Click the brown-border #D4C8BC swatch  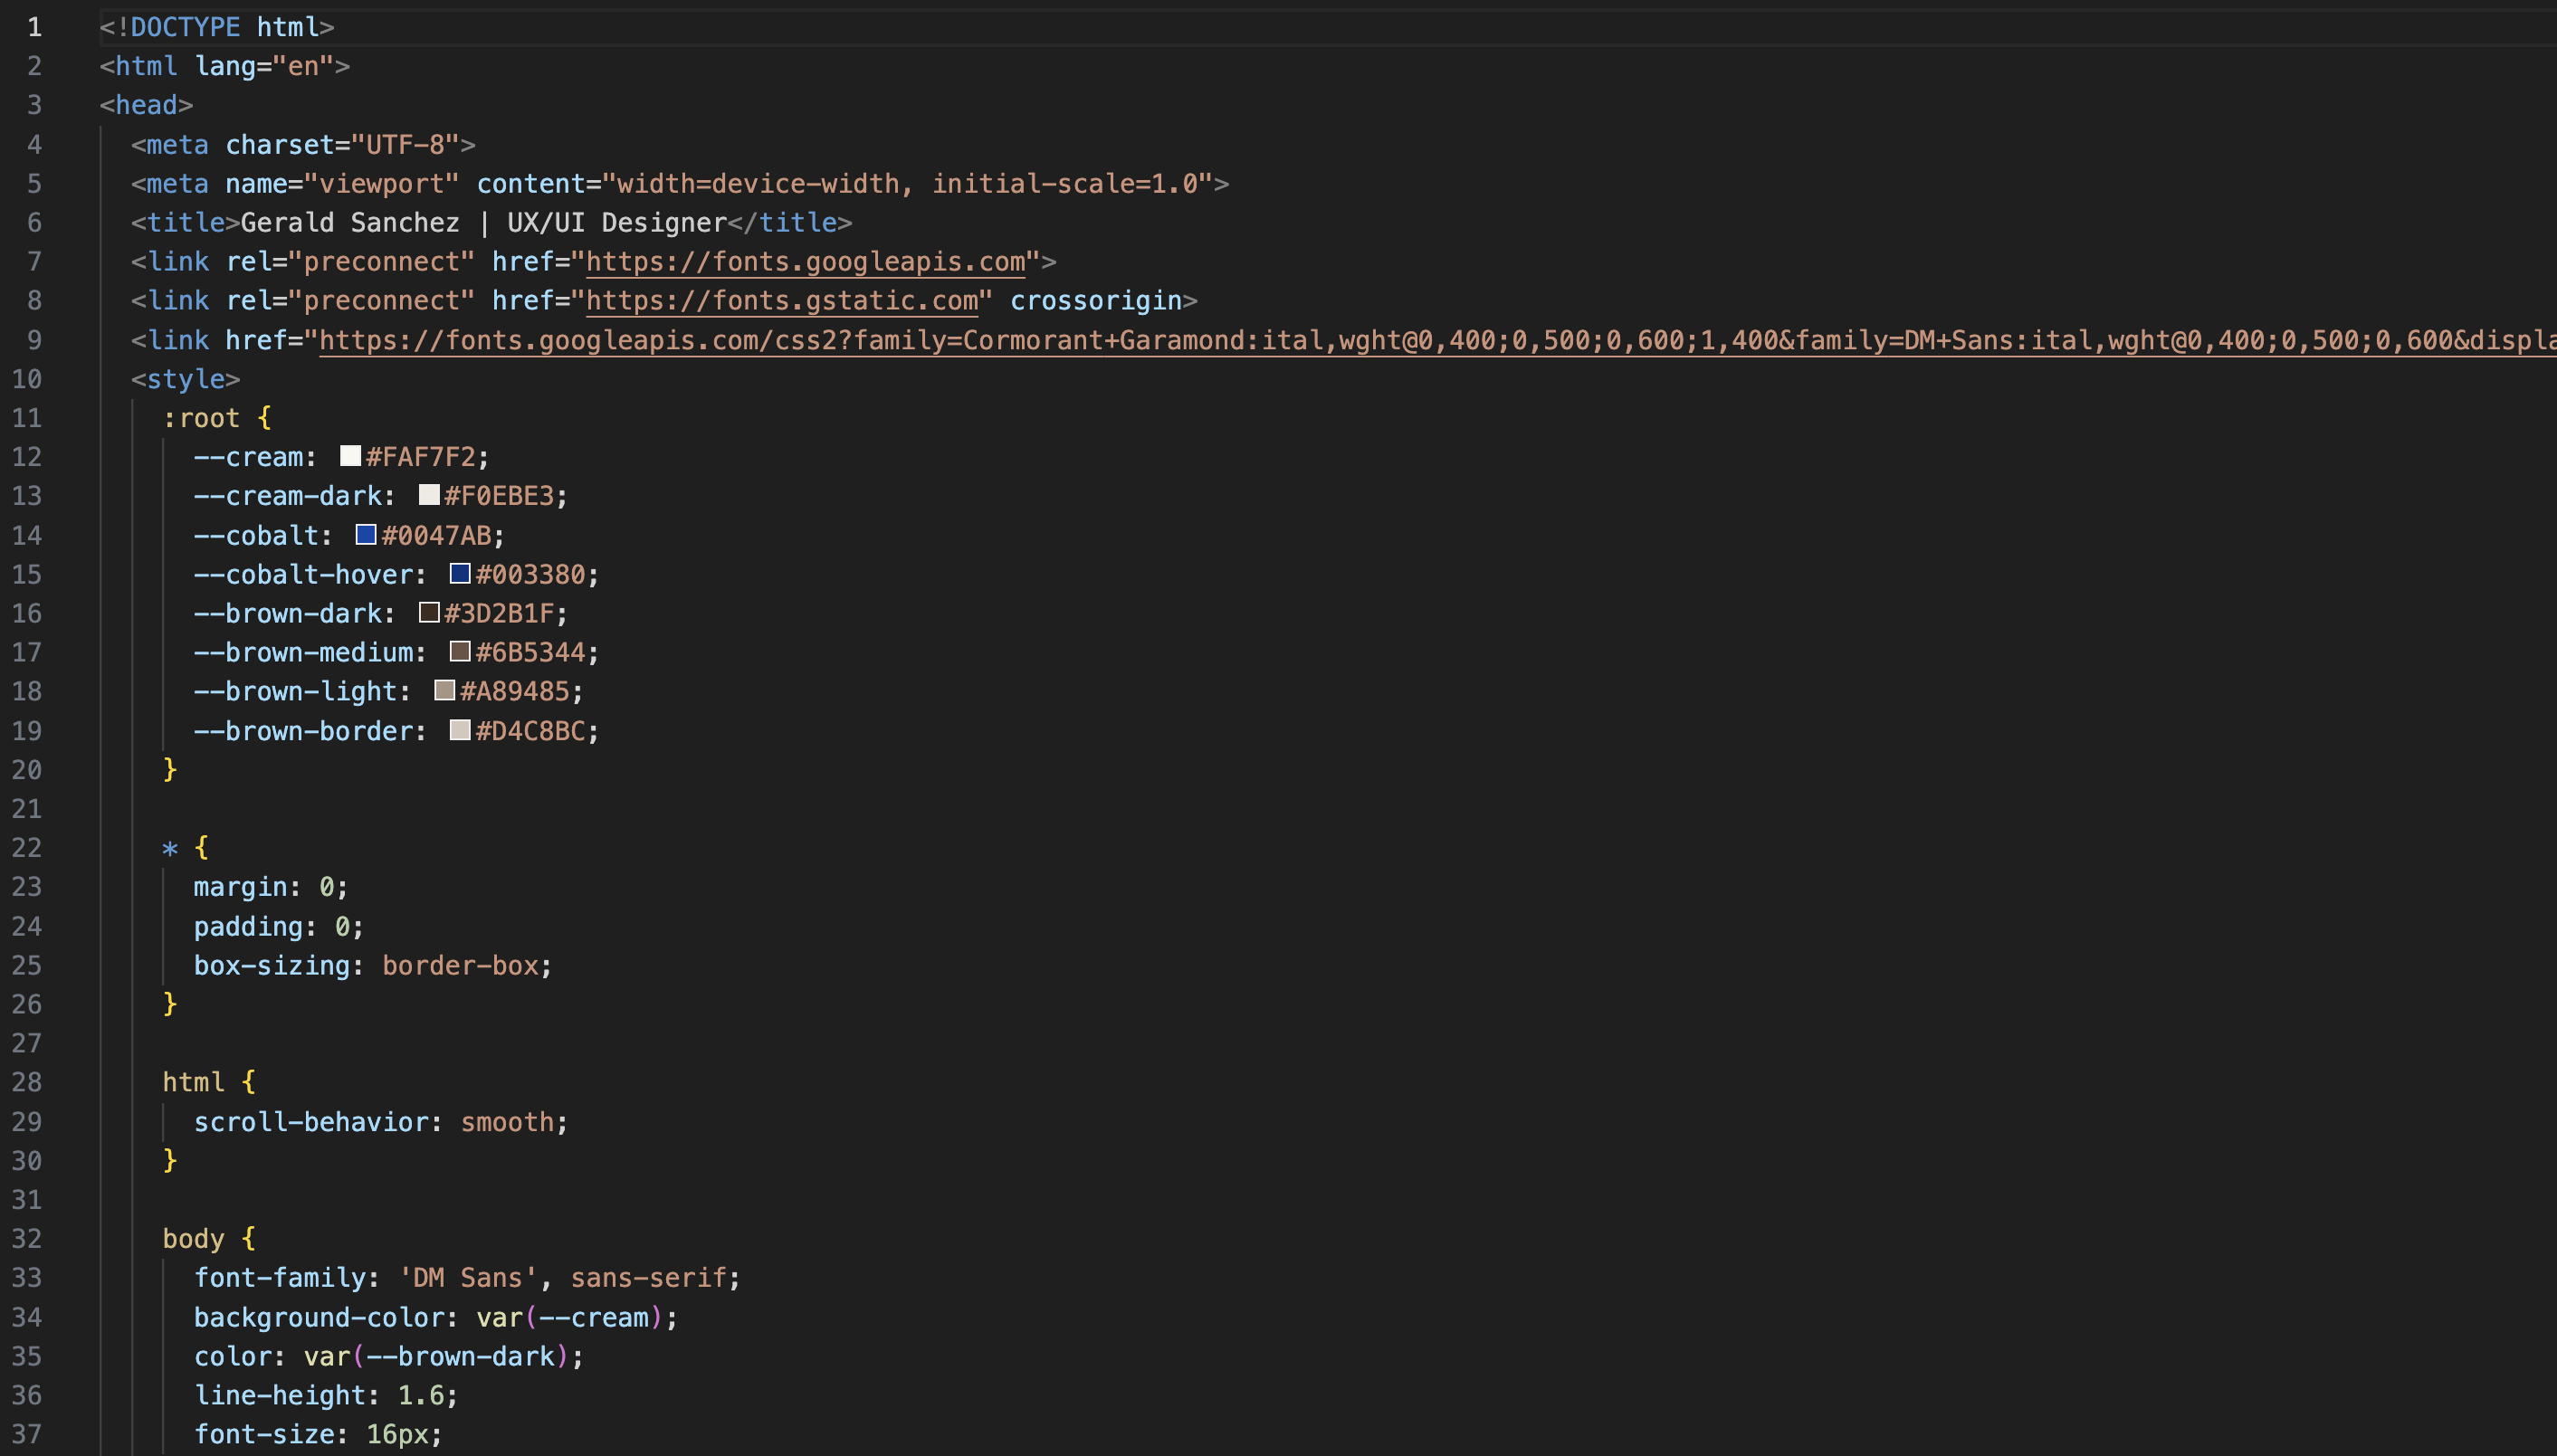pos(460,730)
